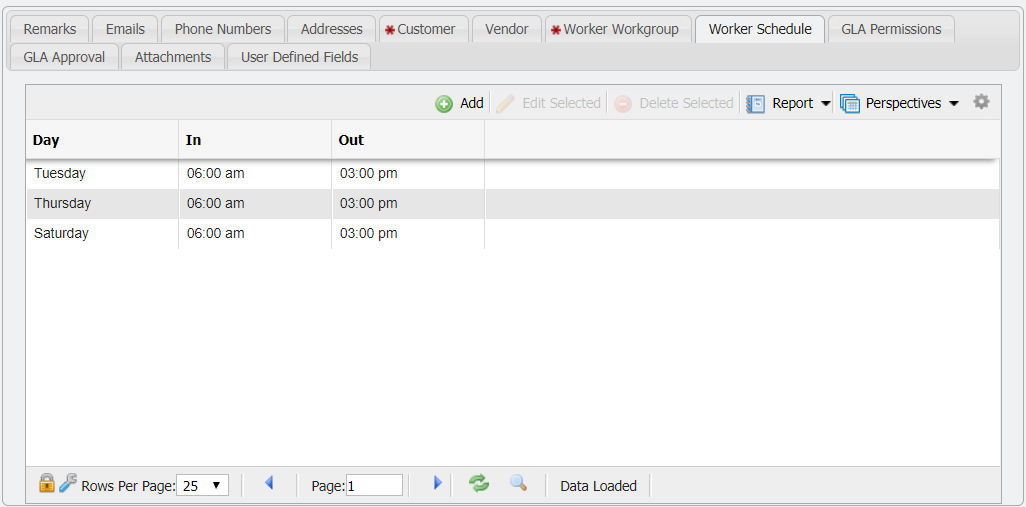The width and height of the screenshot is (1026, 507).
Task: Click the settings gear icon in toolbar
Action: click(x=981, y=102)
